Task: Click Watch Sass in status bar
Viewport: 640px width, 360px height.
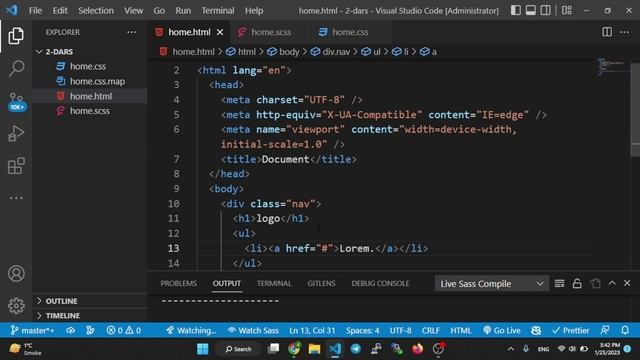Action: coord(253,330)
